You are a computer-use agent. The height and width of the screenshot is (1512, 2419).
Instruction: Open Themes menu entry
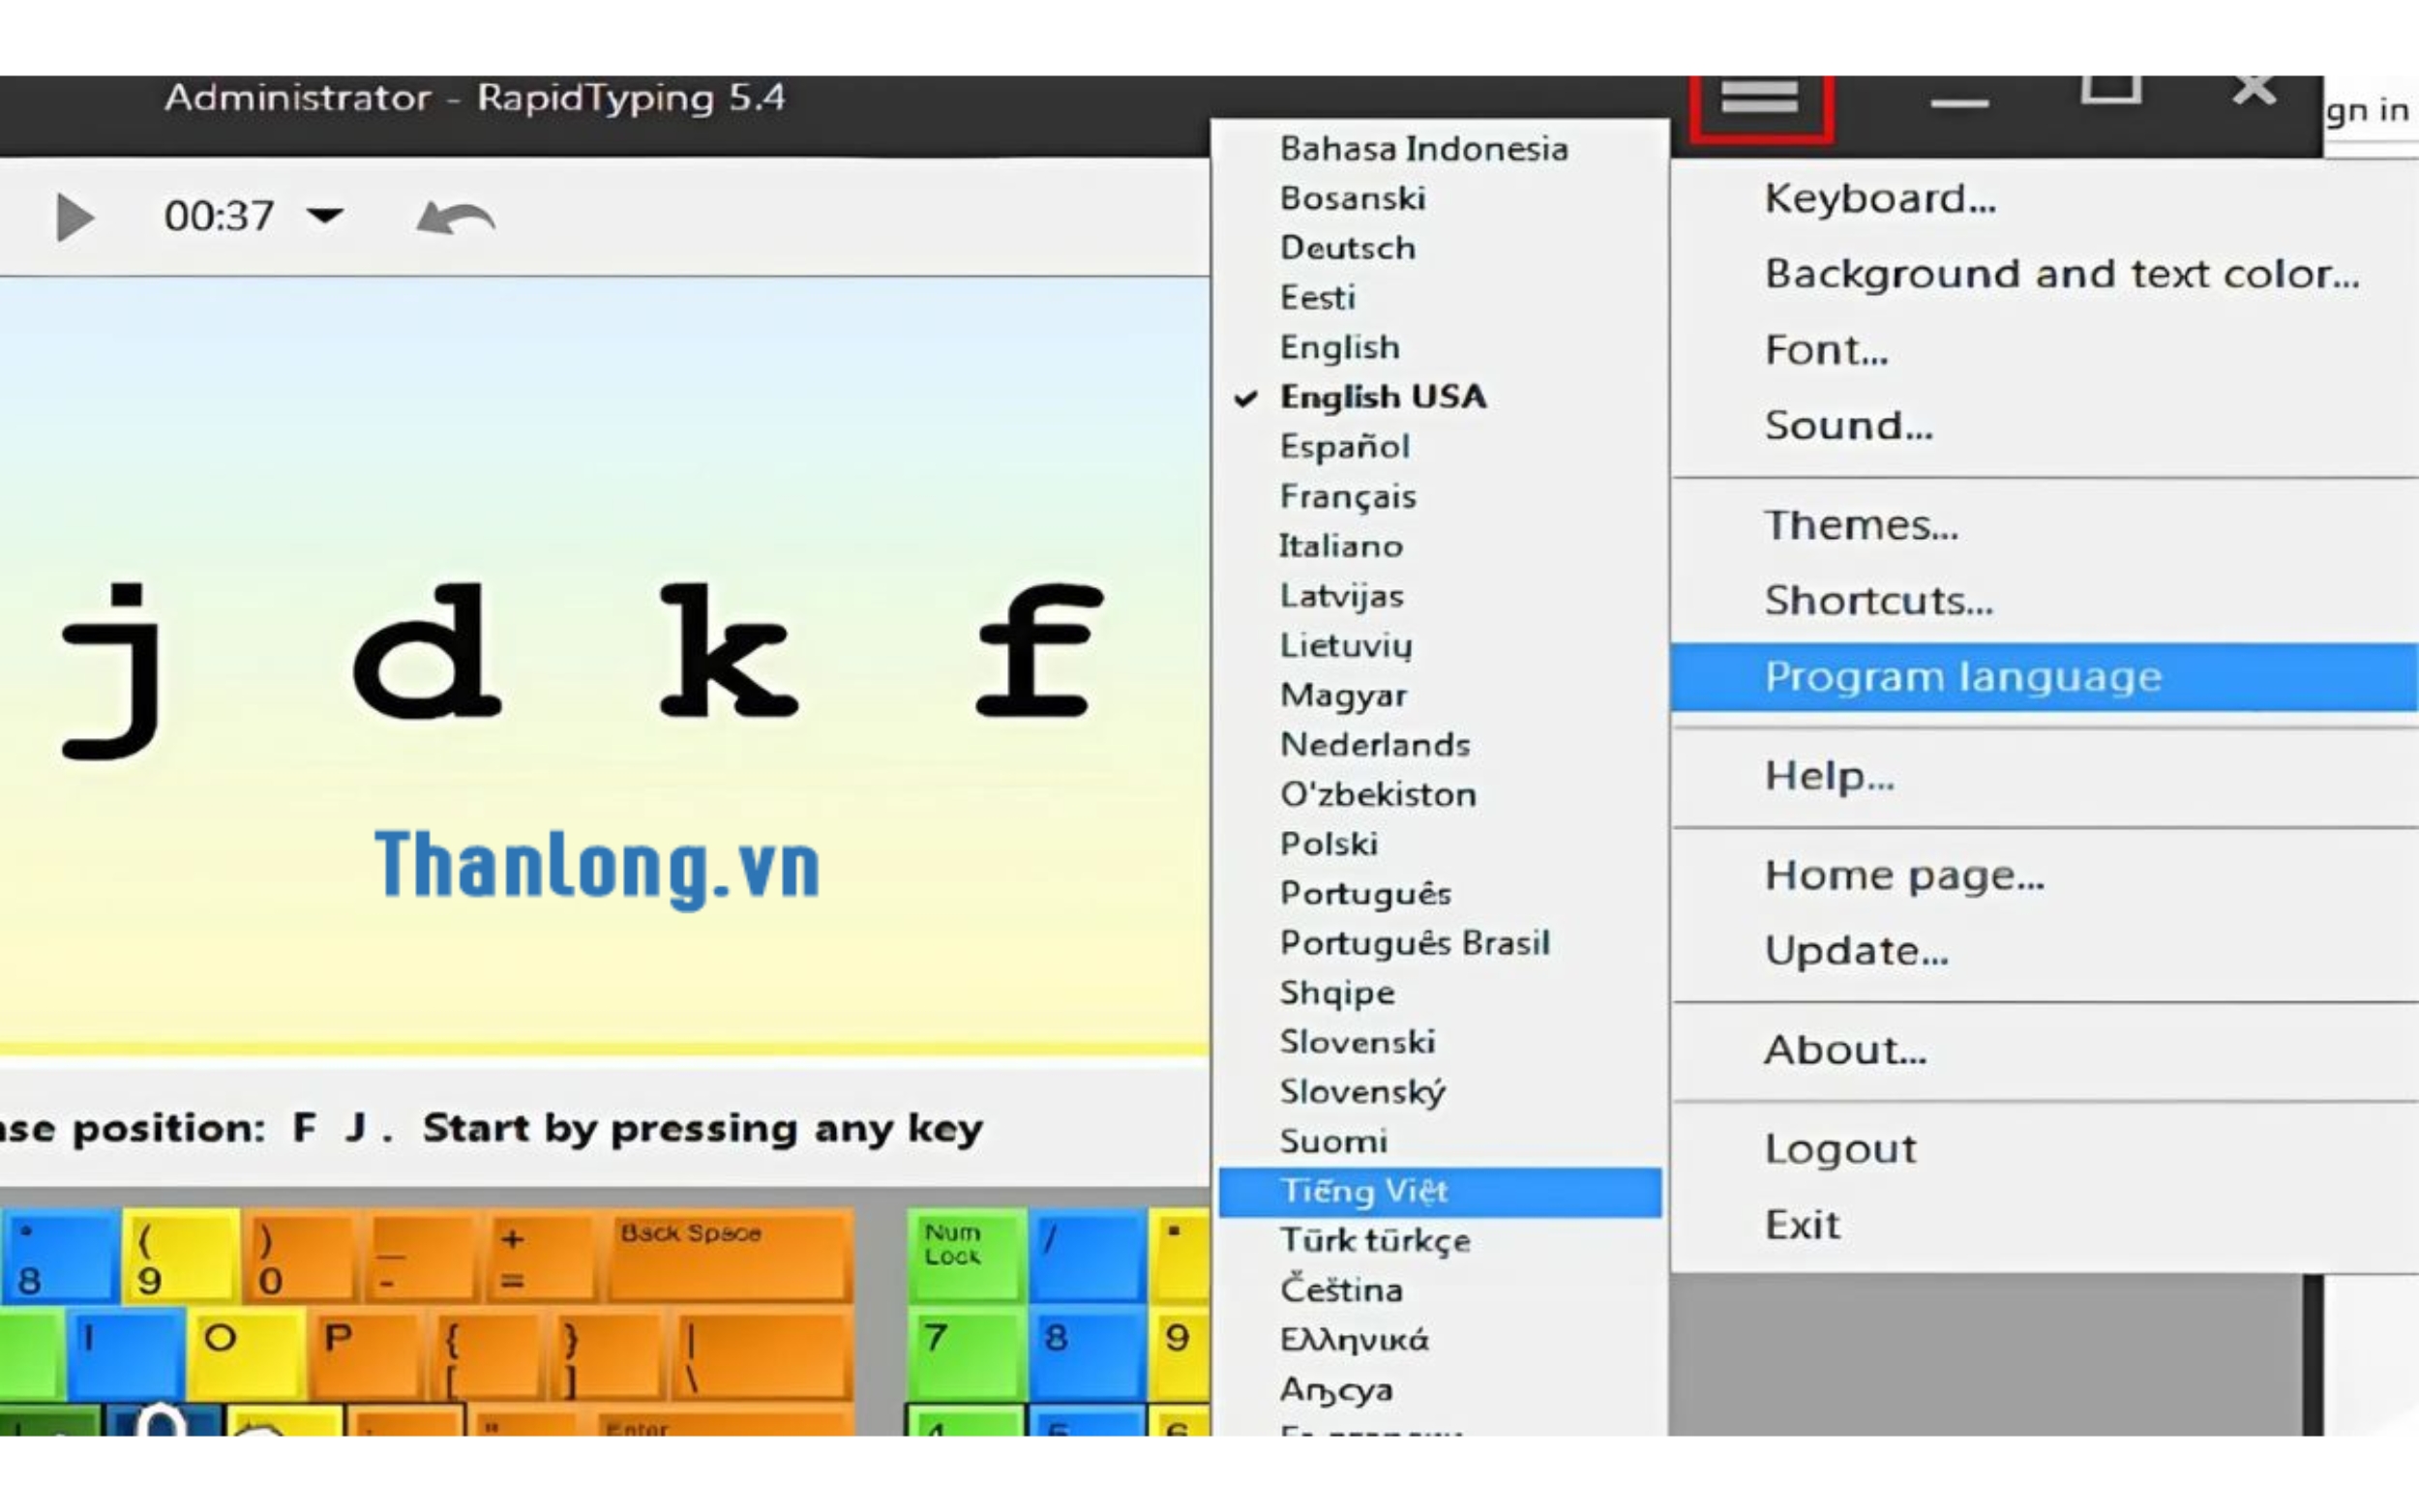[1860, 526]
